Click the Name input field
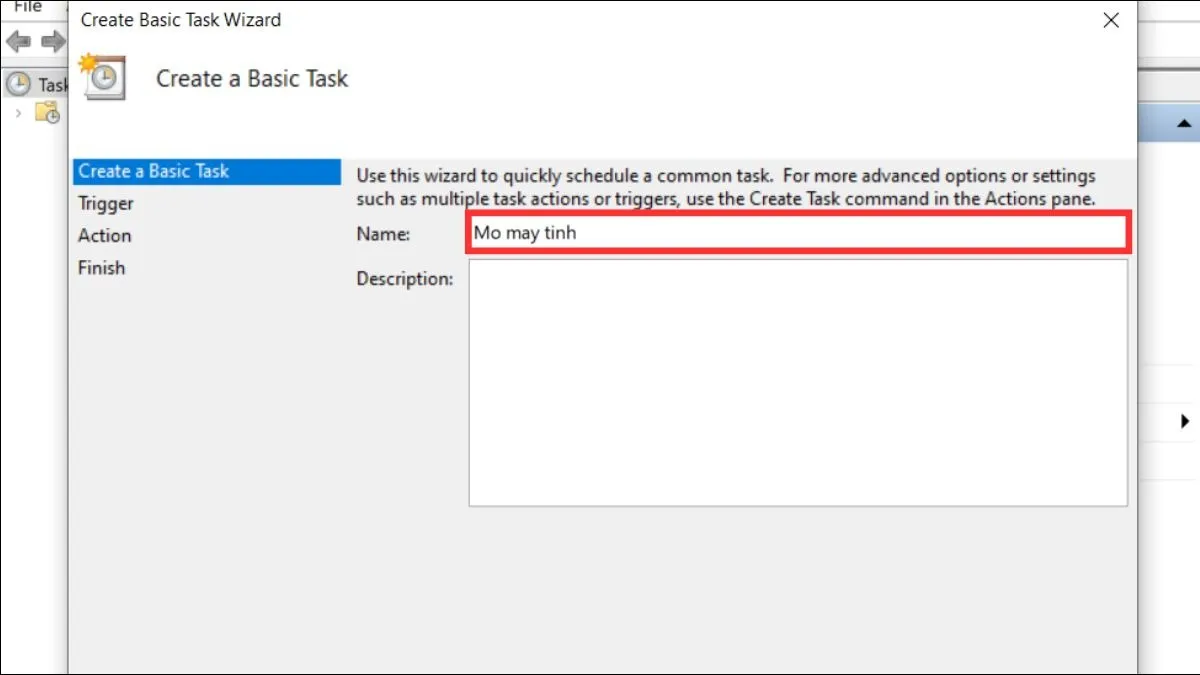The height and width of the screenshot is (675, 1200). [x=795, y=232]
